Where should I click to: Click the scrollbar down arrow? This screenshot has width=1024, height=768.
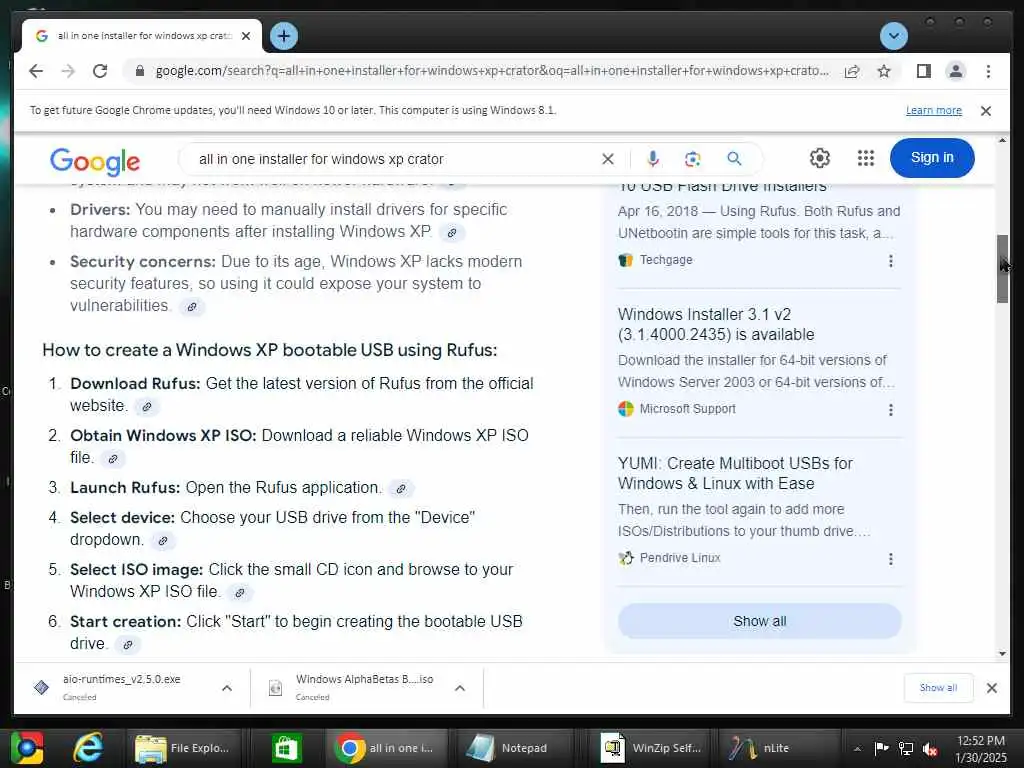[x=1002, y=654]
